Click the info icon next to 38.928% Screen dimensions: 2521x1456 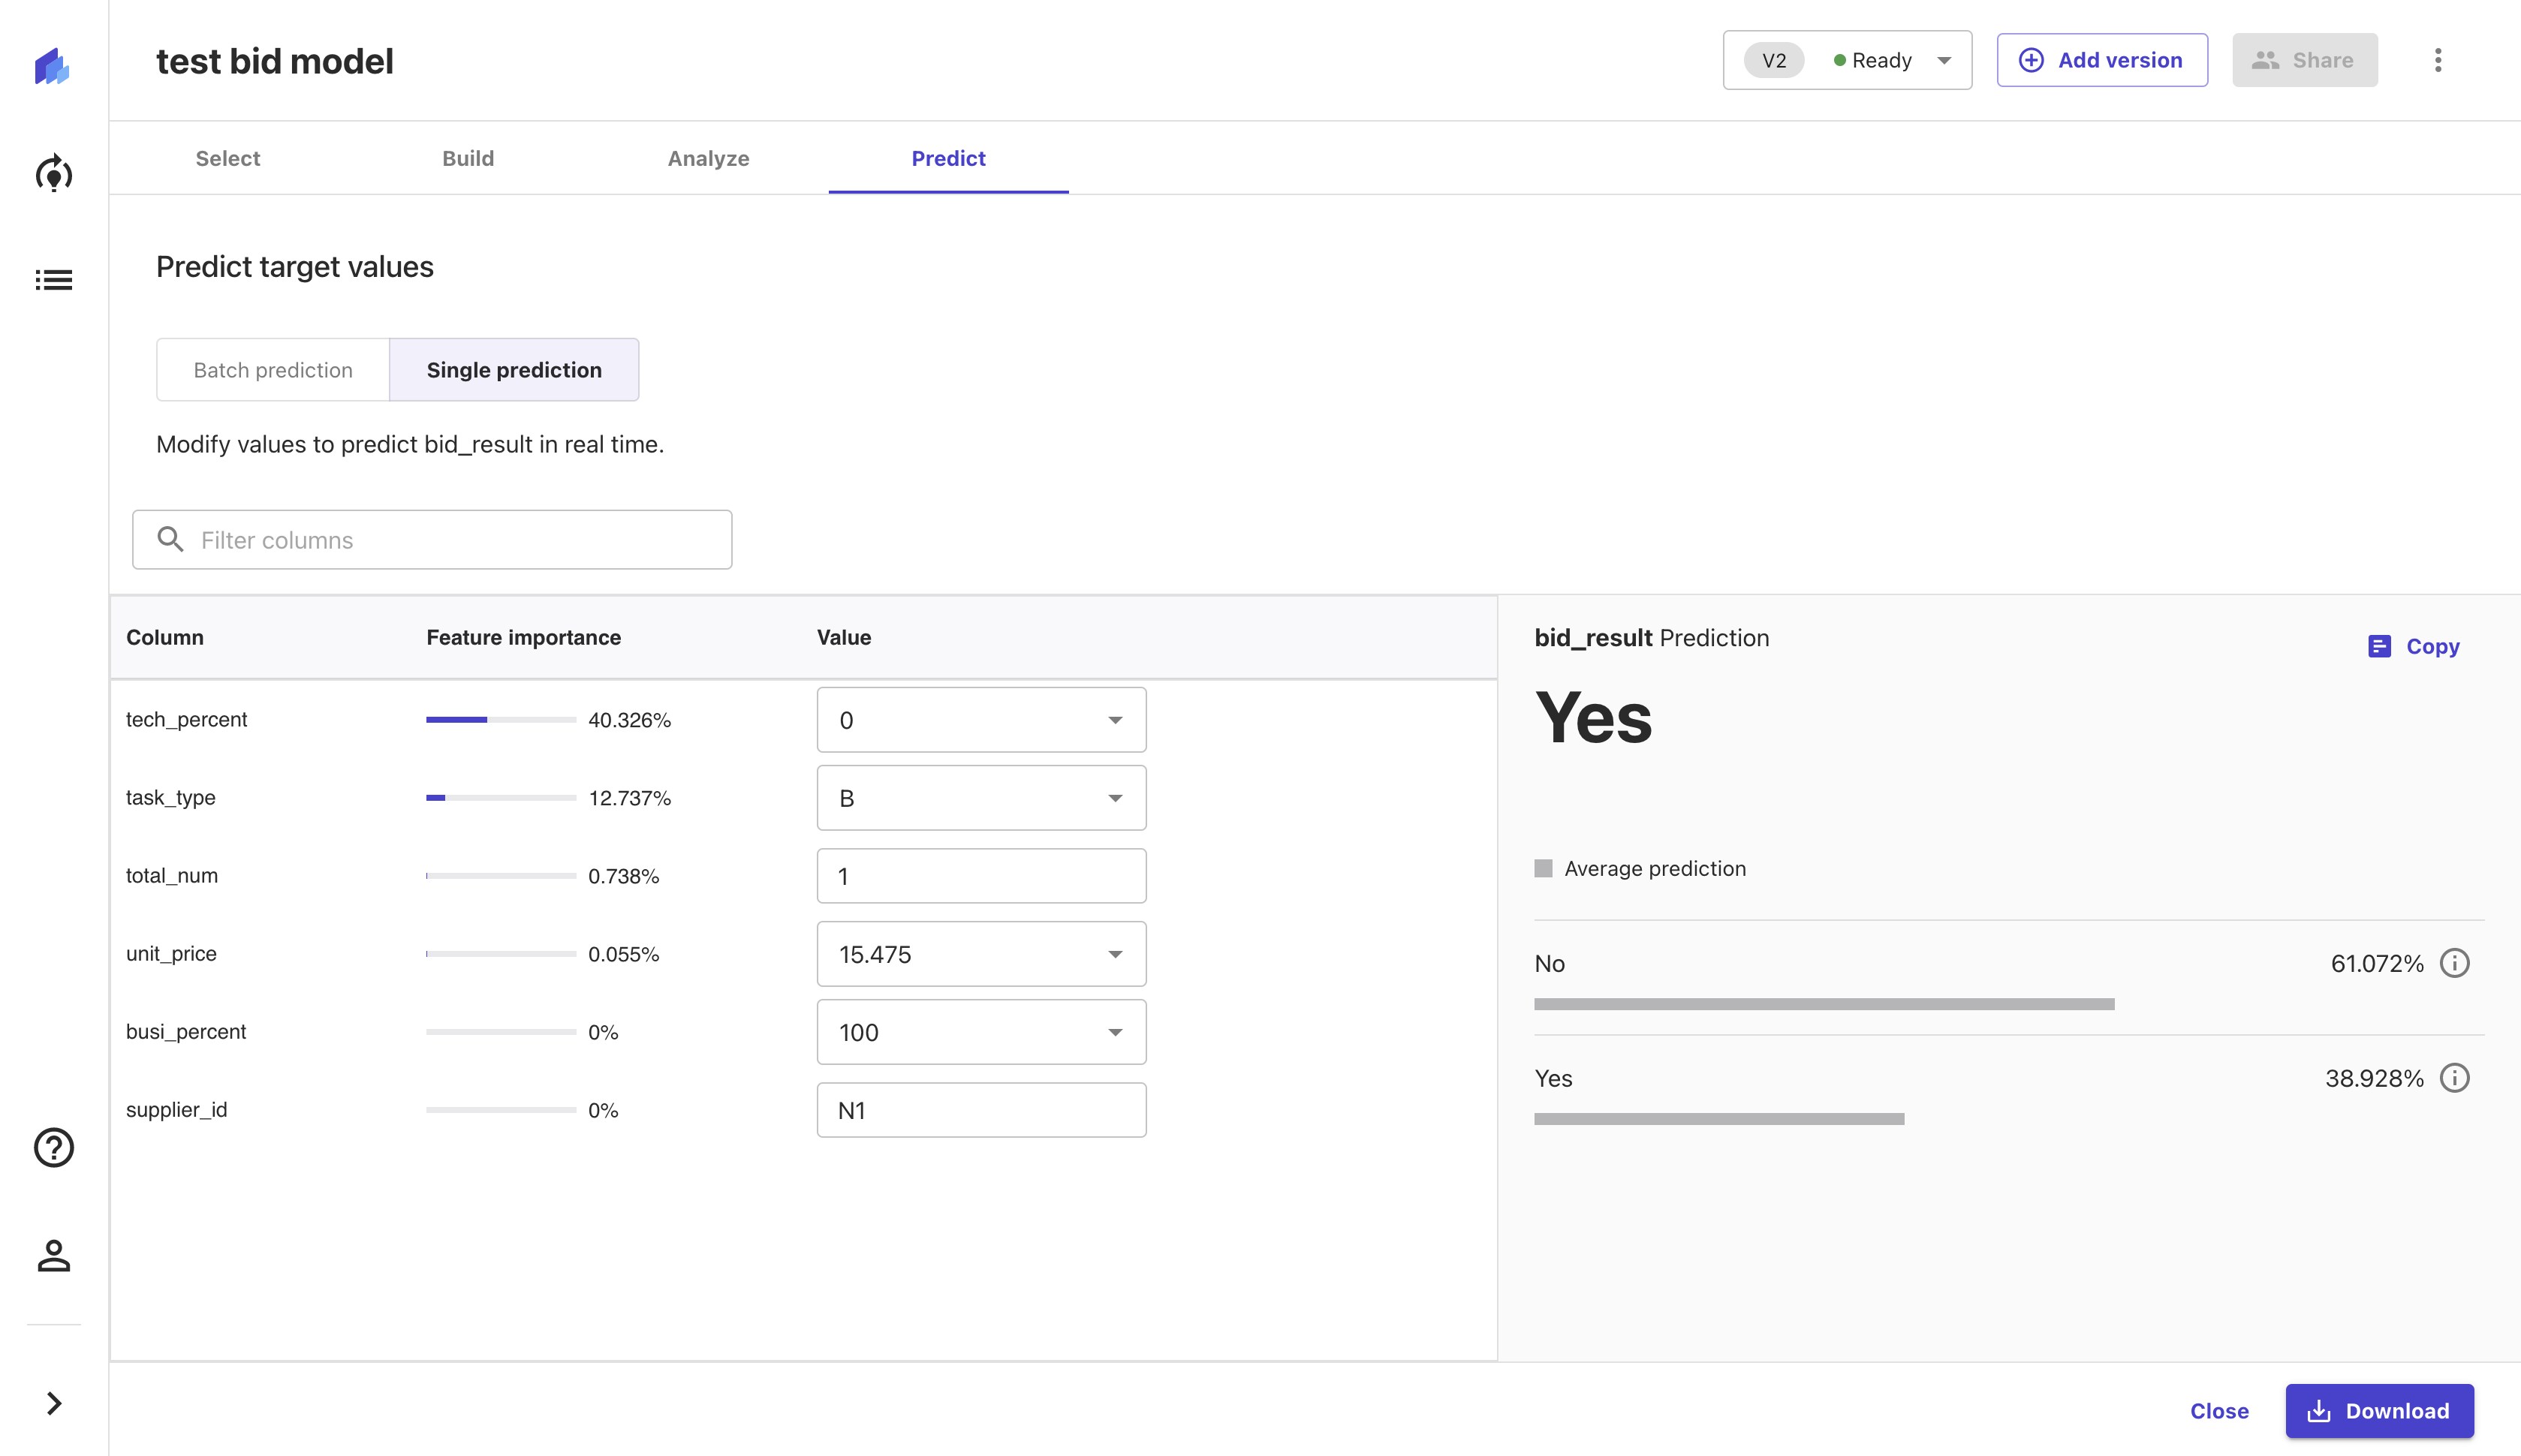2454,1078
